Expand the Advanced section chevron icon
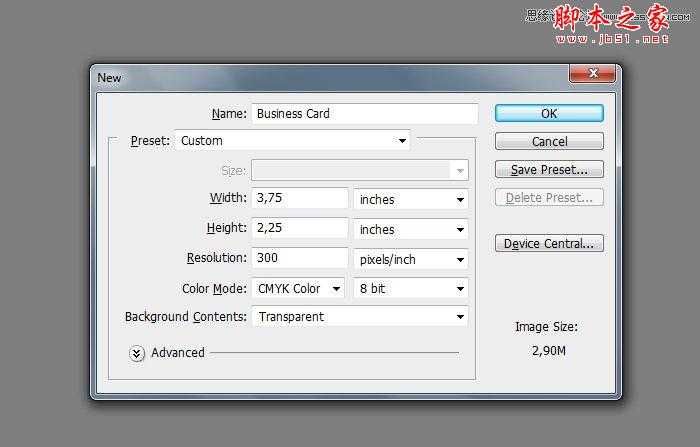 (138, 353)
